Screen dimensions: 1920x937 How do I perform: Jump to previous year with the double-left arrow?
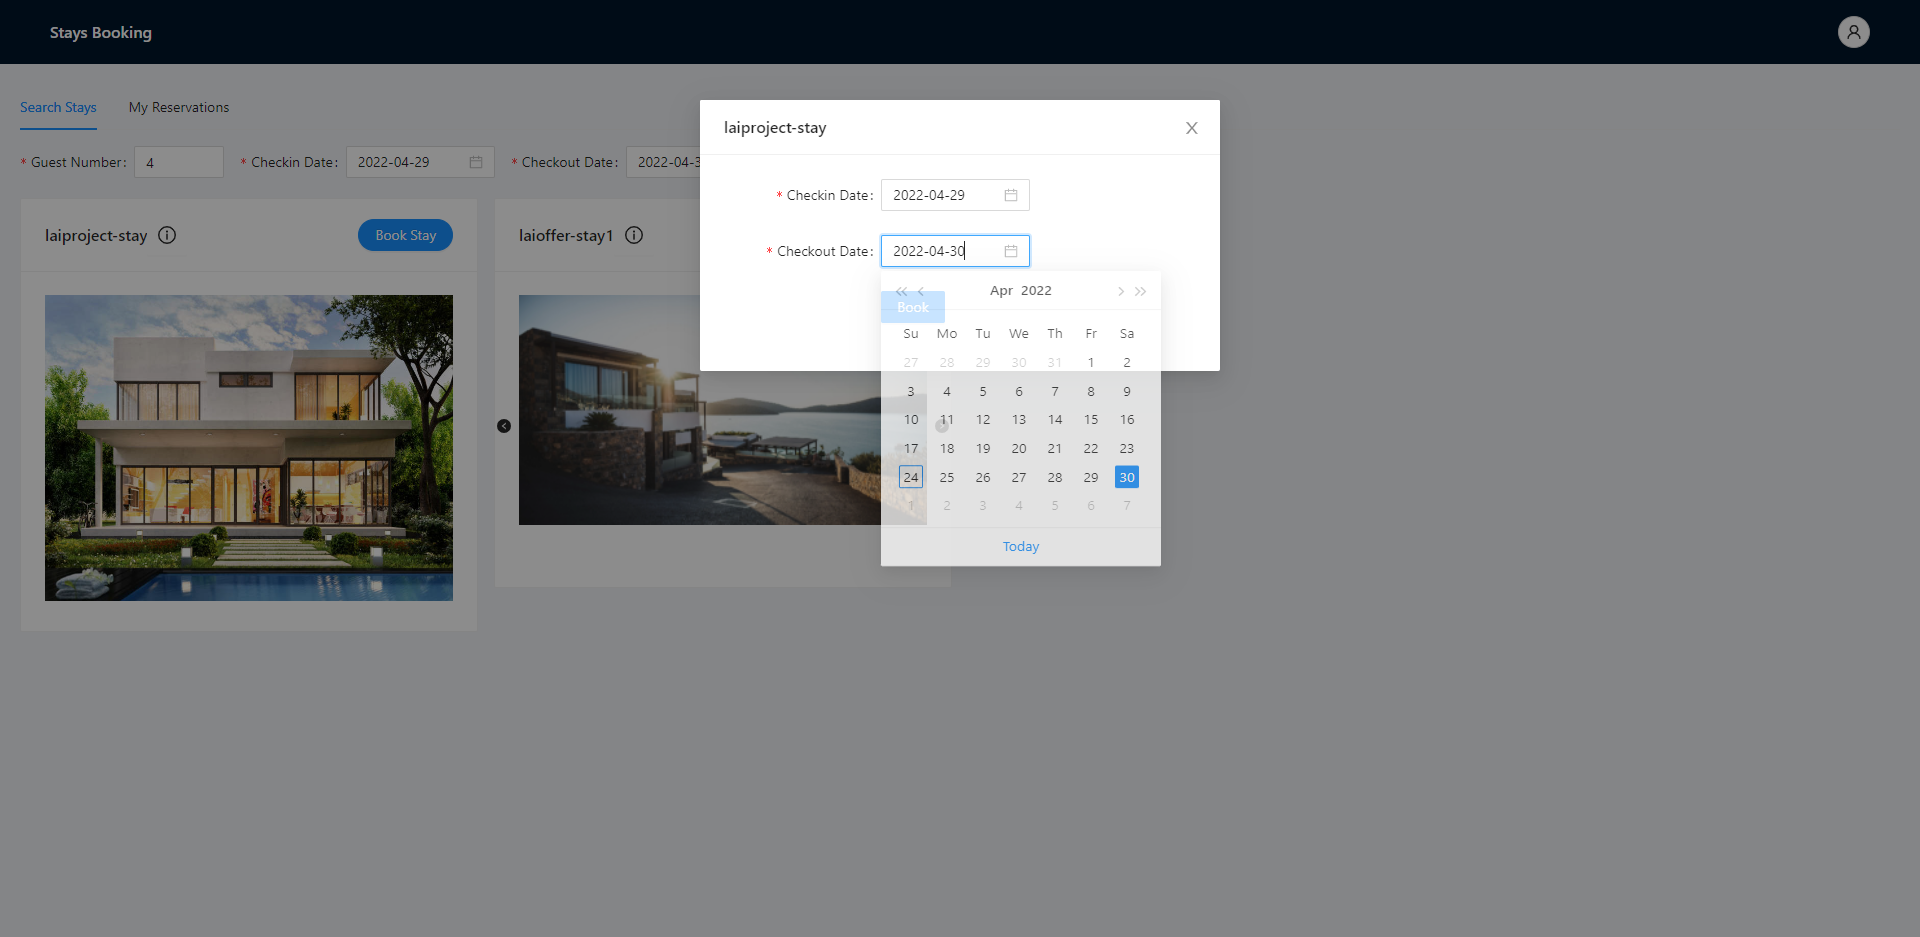[x=901, y=291]
